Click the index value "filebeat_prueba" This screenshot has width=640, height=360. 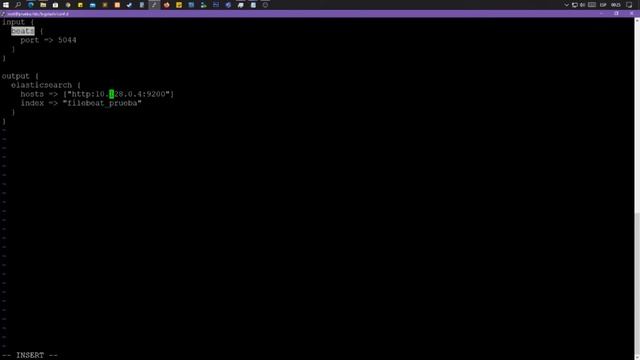(102, 103)
